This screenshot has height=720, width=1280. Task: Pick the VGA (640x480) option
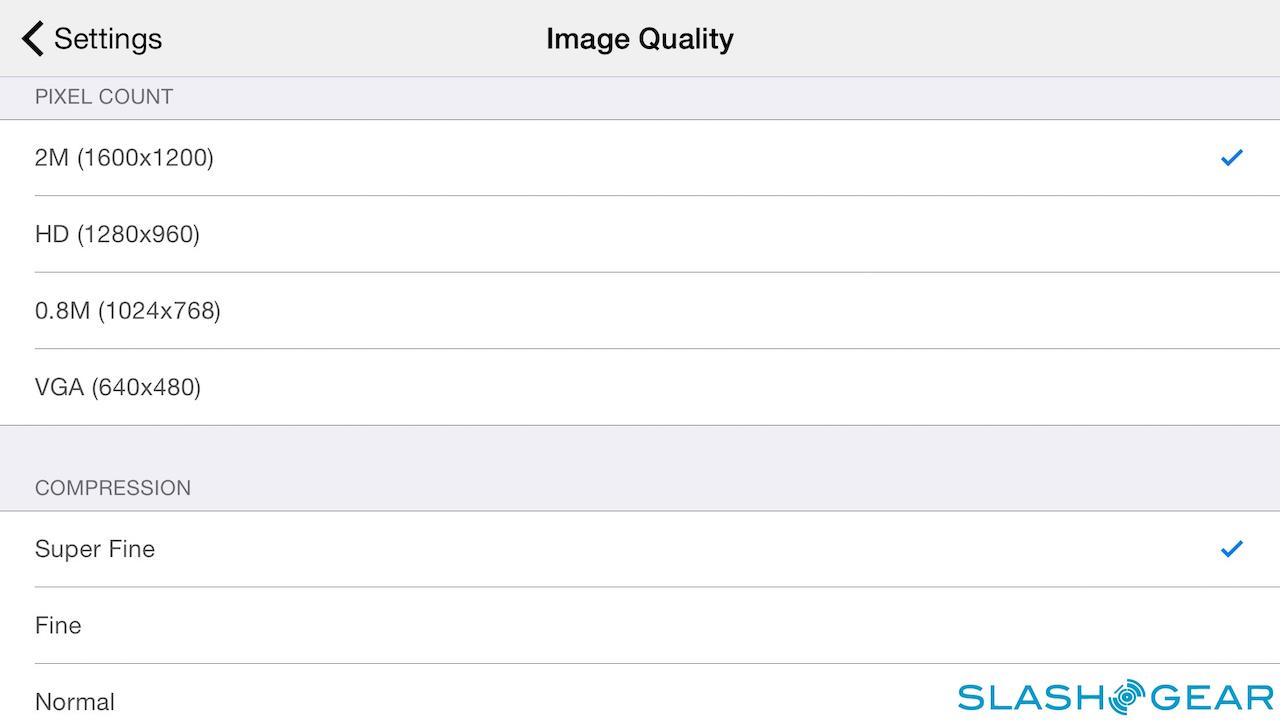118,387
